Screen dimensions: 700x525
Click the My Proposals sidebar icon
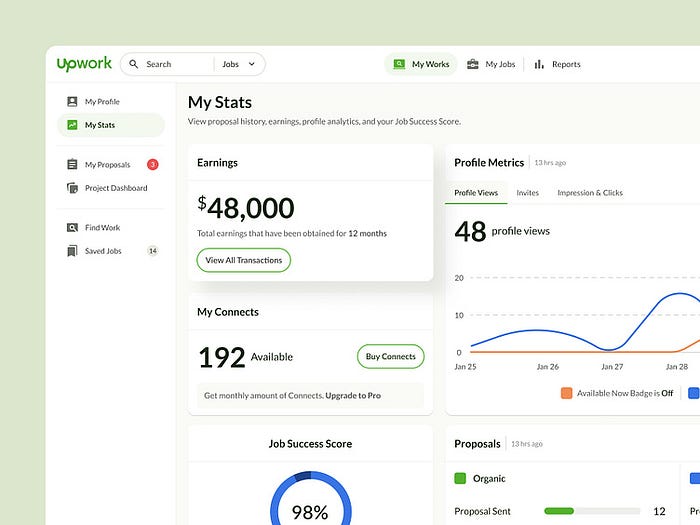(72, 164)
